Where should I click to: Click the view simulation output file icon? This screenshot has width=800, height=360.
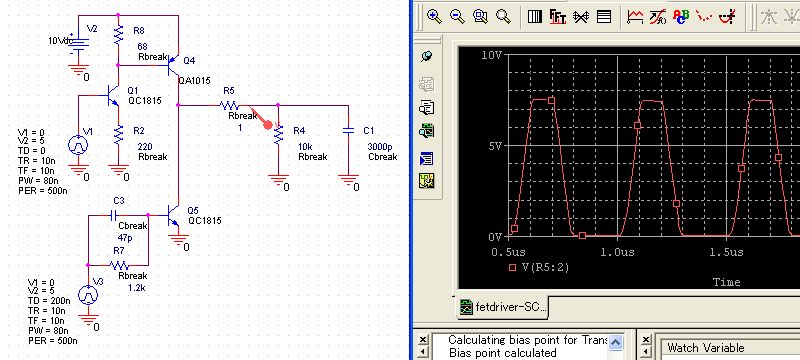pos(427,108)
